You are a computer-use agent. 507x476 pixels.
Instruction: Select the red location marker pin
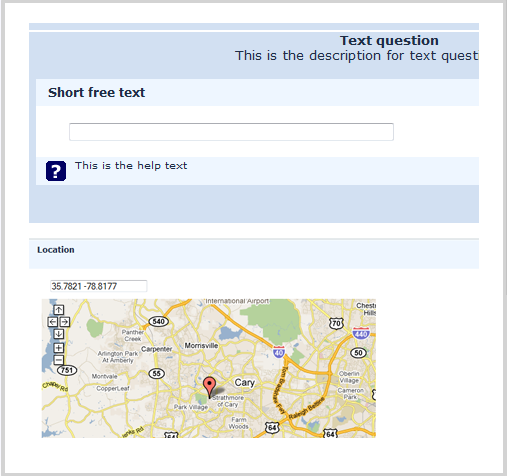click(209, 388)
